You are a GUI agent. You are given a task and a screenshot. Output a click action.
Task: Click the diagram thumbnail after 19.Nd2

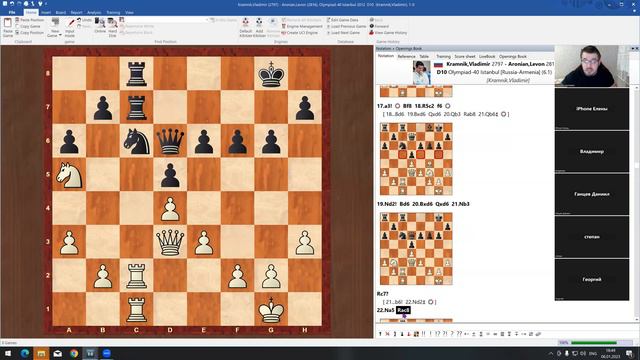coord(416,248)
